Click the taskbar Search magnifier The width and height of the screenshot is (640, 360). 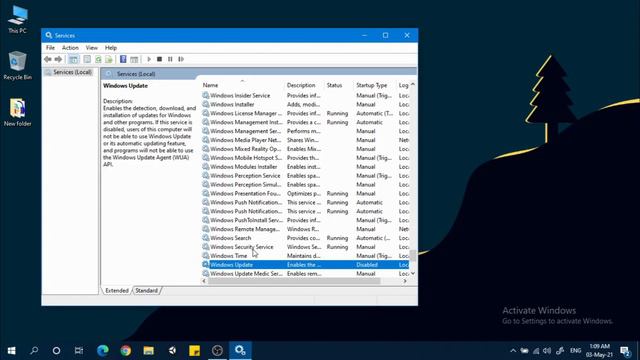[x=34, y=351]
